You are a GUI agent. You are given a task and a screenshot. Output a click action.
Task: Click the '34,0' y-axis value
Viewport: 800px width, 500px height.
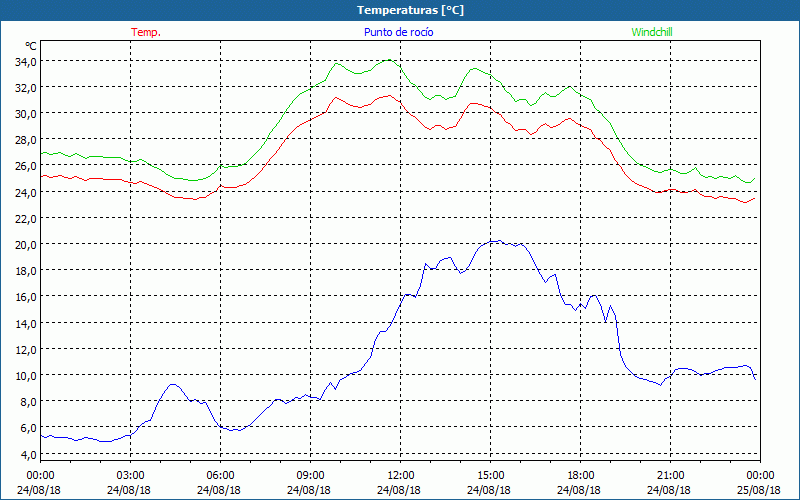pos(26,62)
